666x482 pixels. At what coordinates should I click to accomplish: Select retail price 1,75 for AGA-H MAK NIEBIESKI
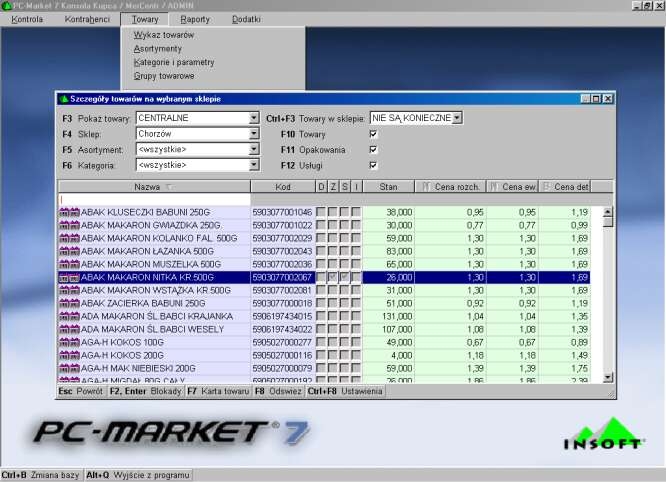pyautogui.click(x=564, y=368)
